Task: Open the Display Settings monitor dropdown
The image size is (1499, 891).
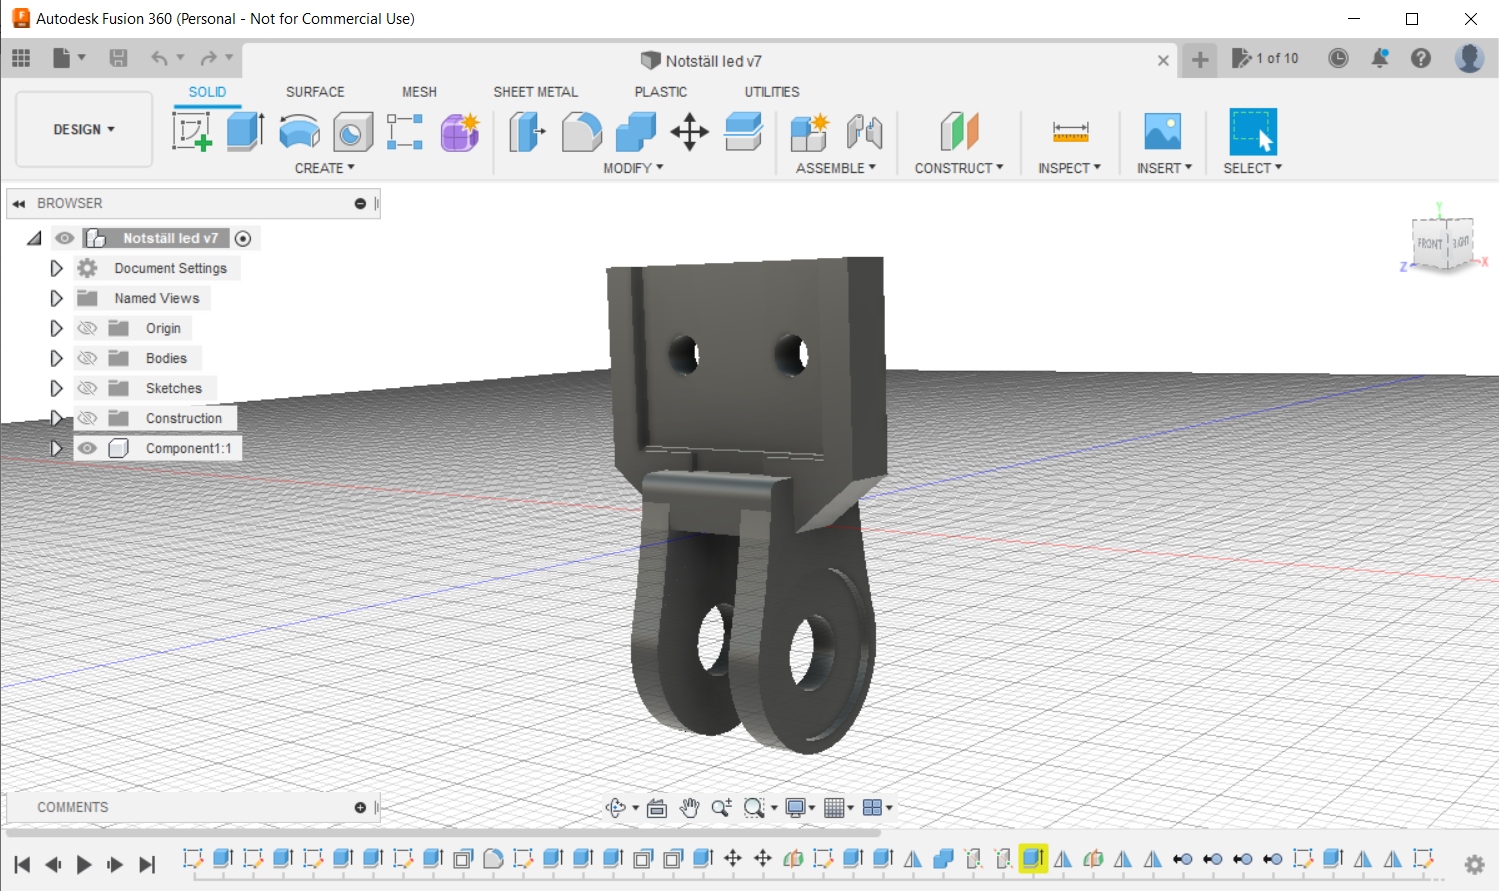Action: point(800,808)
